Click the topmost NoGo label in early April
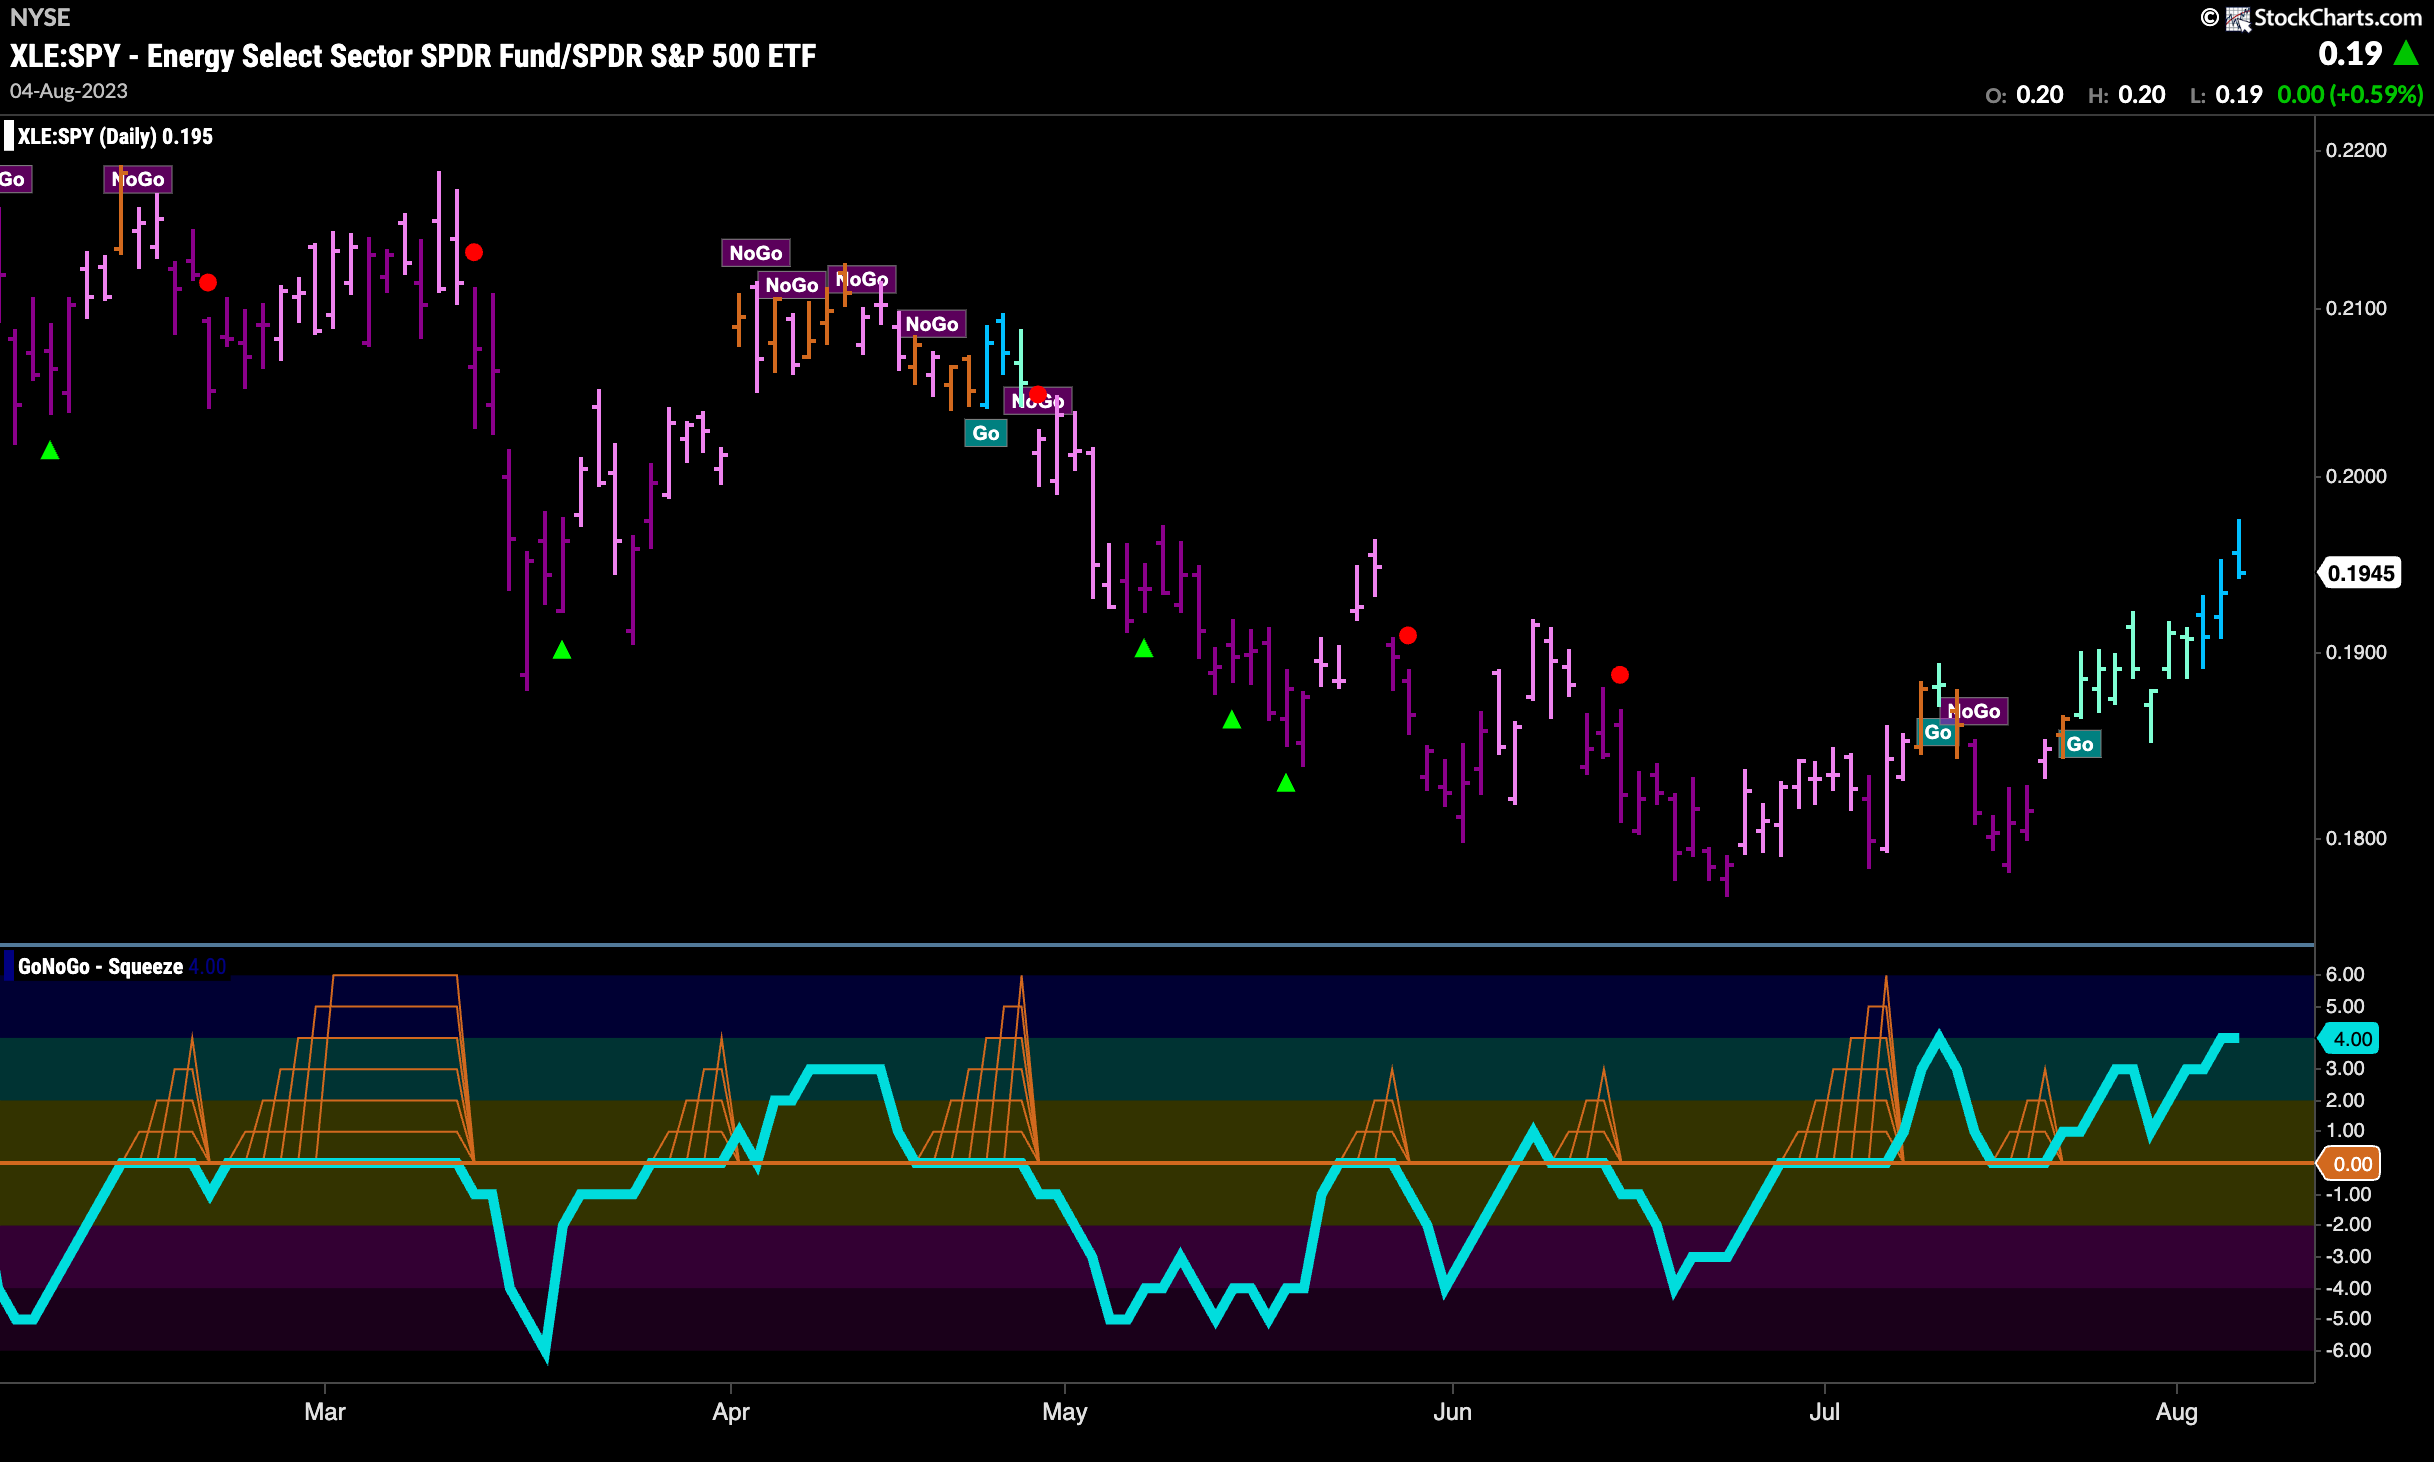The image size is (2434, 1462). (756, 253)
